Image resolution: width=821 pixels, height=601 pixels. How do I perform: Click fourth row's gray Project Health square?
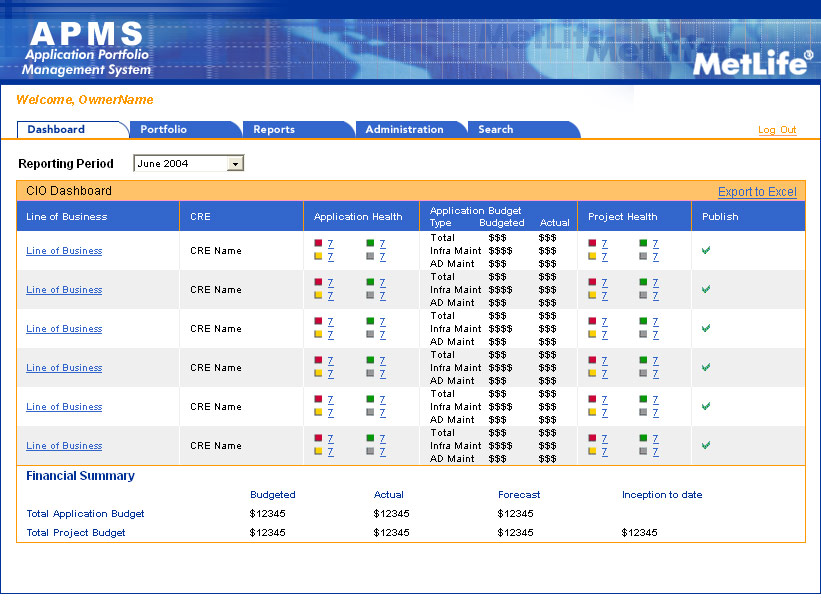[x=644, y=373]
